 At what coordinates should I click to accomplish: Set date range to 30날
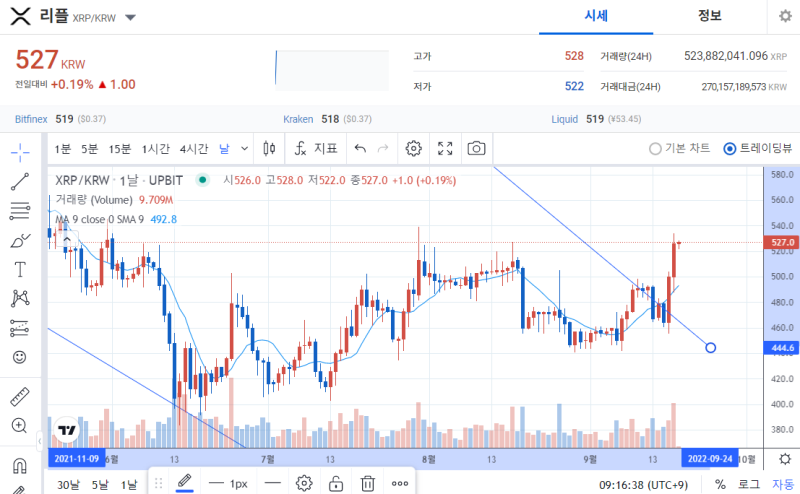tap(68, 484)
